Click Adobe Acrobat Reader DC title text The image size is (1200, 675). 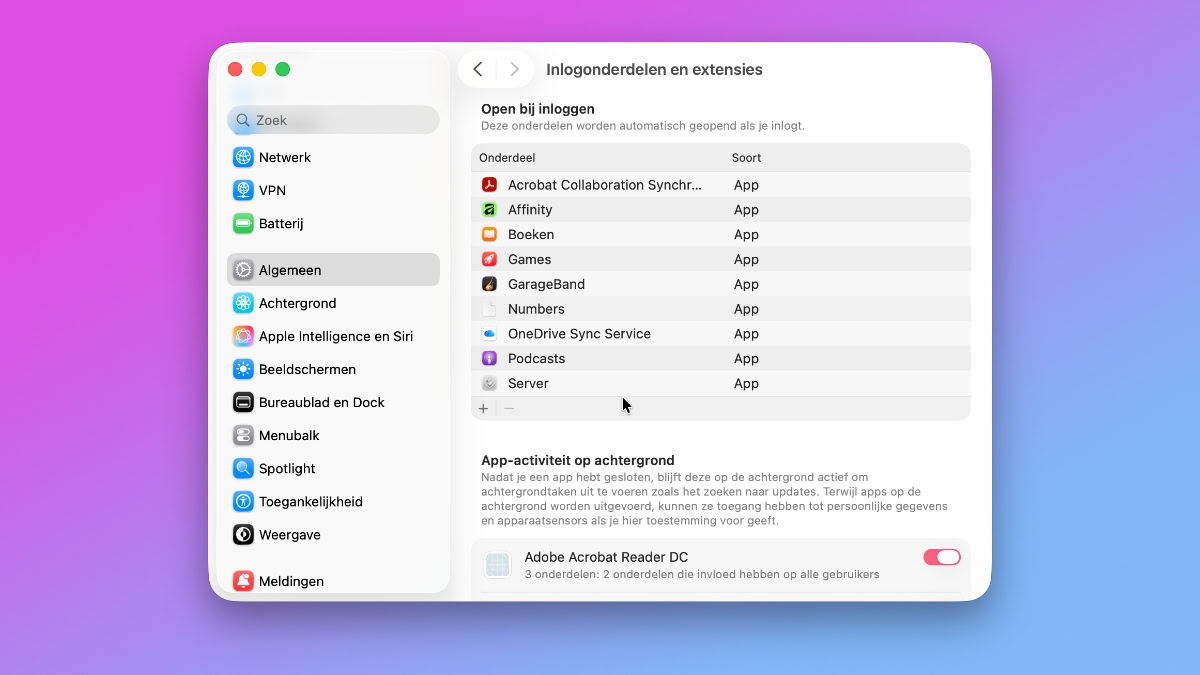click(606, 557)
